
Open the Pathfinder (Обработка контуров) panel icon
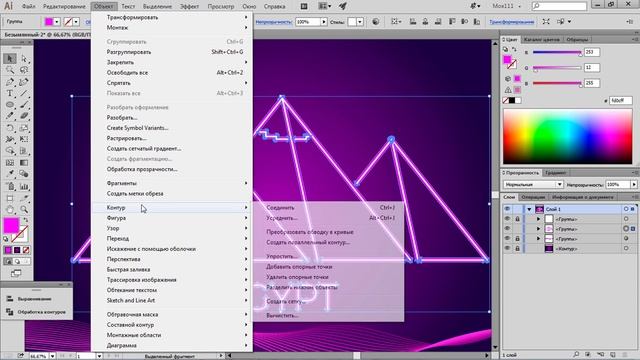(x=10, y=312)
